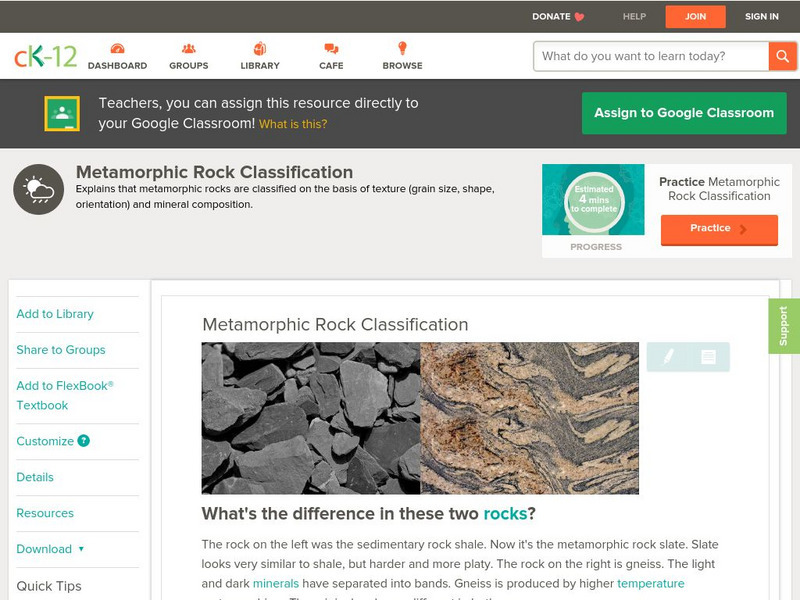Click the orange search magnifier button
Viewport: 800px width, 600px height.
click(782, 56)
